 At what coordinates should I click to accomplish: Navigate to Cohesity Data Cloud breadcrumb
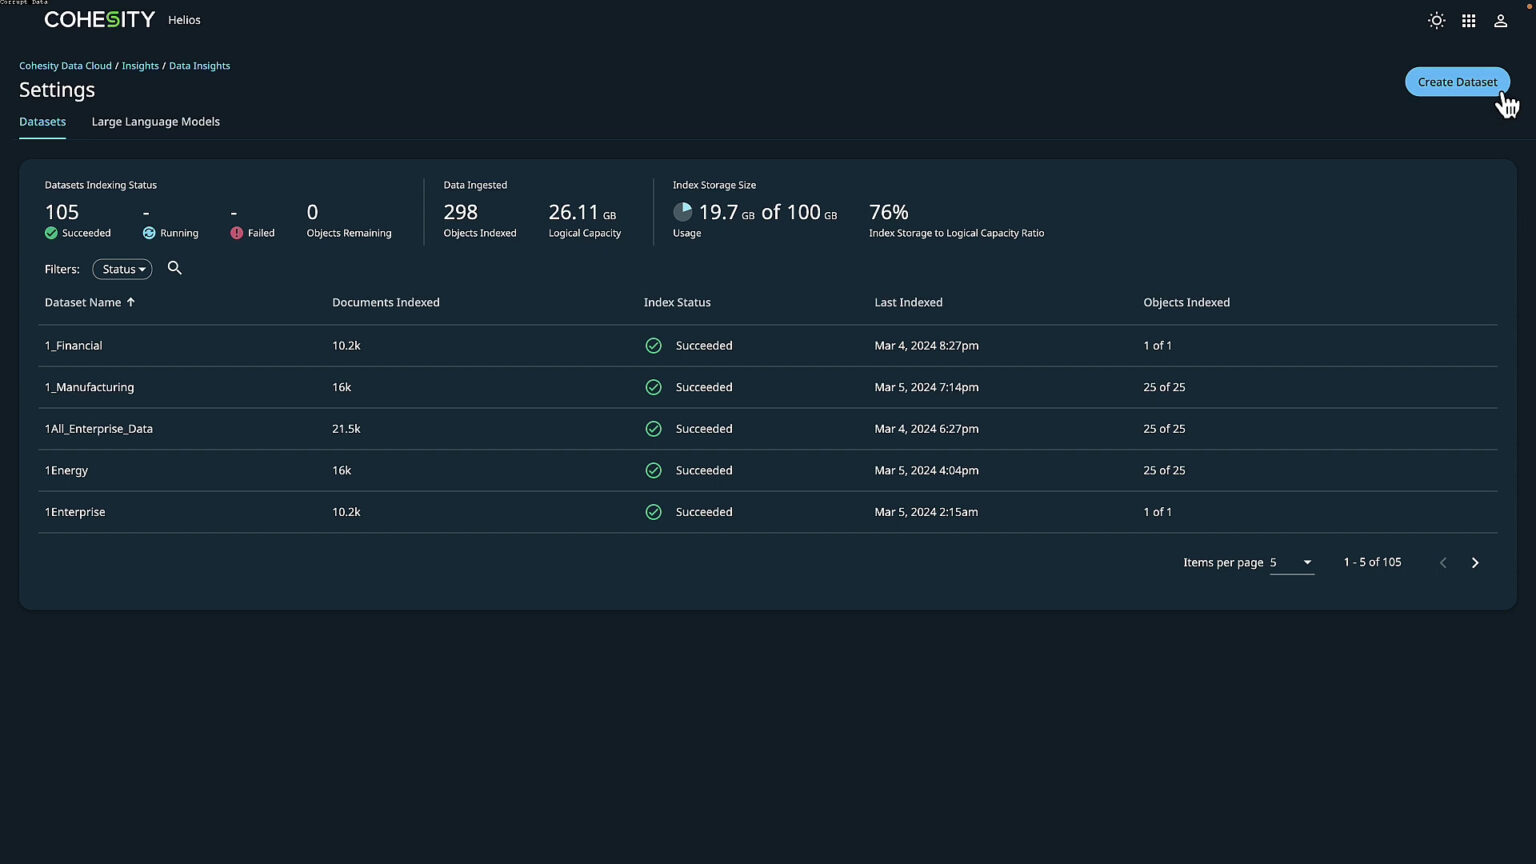(x=65, y=65)
